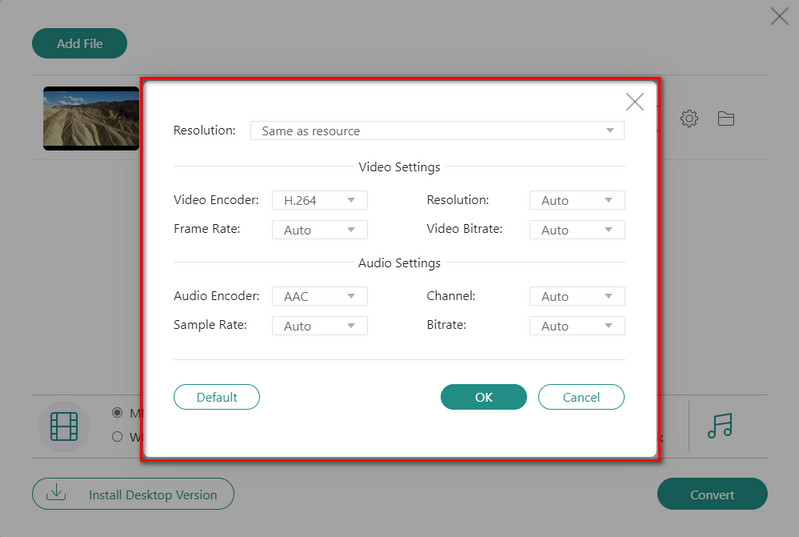Select the film strip video format icon
This screenshot has height=537, width=799.
pos(64,427)
